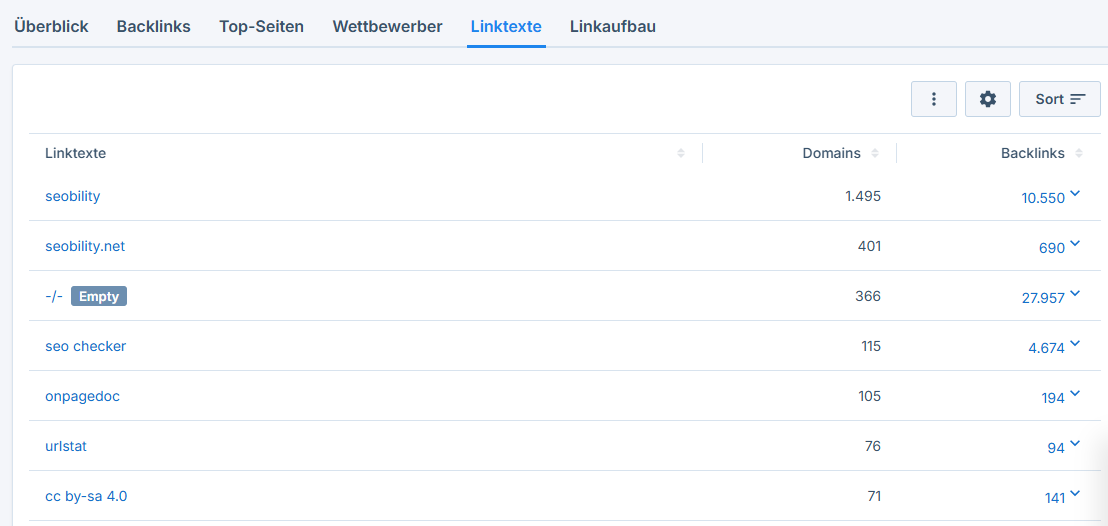Select domains value 105

tap(870, 397)
